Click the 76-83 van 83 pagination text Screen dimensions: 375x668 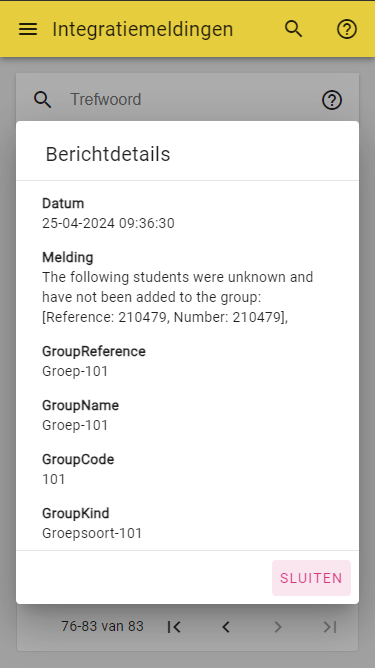pos(102,626)
